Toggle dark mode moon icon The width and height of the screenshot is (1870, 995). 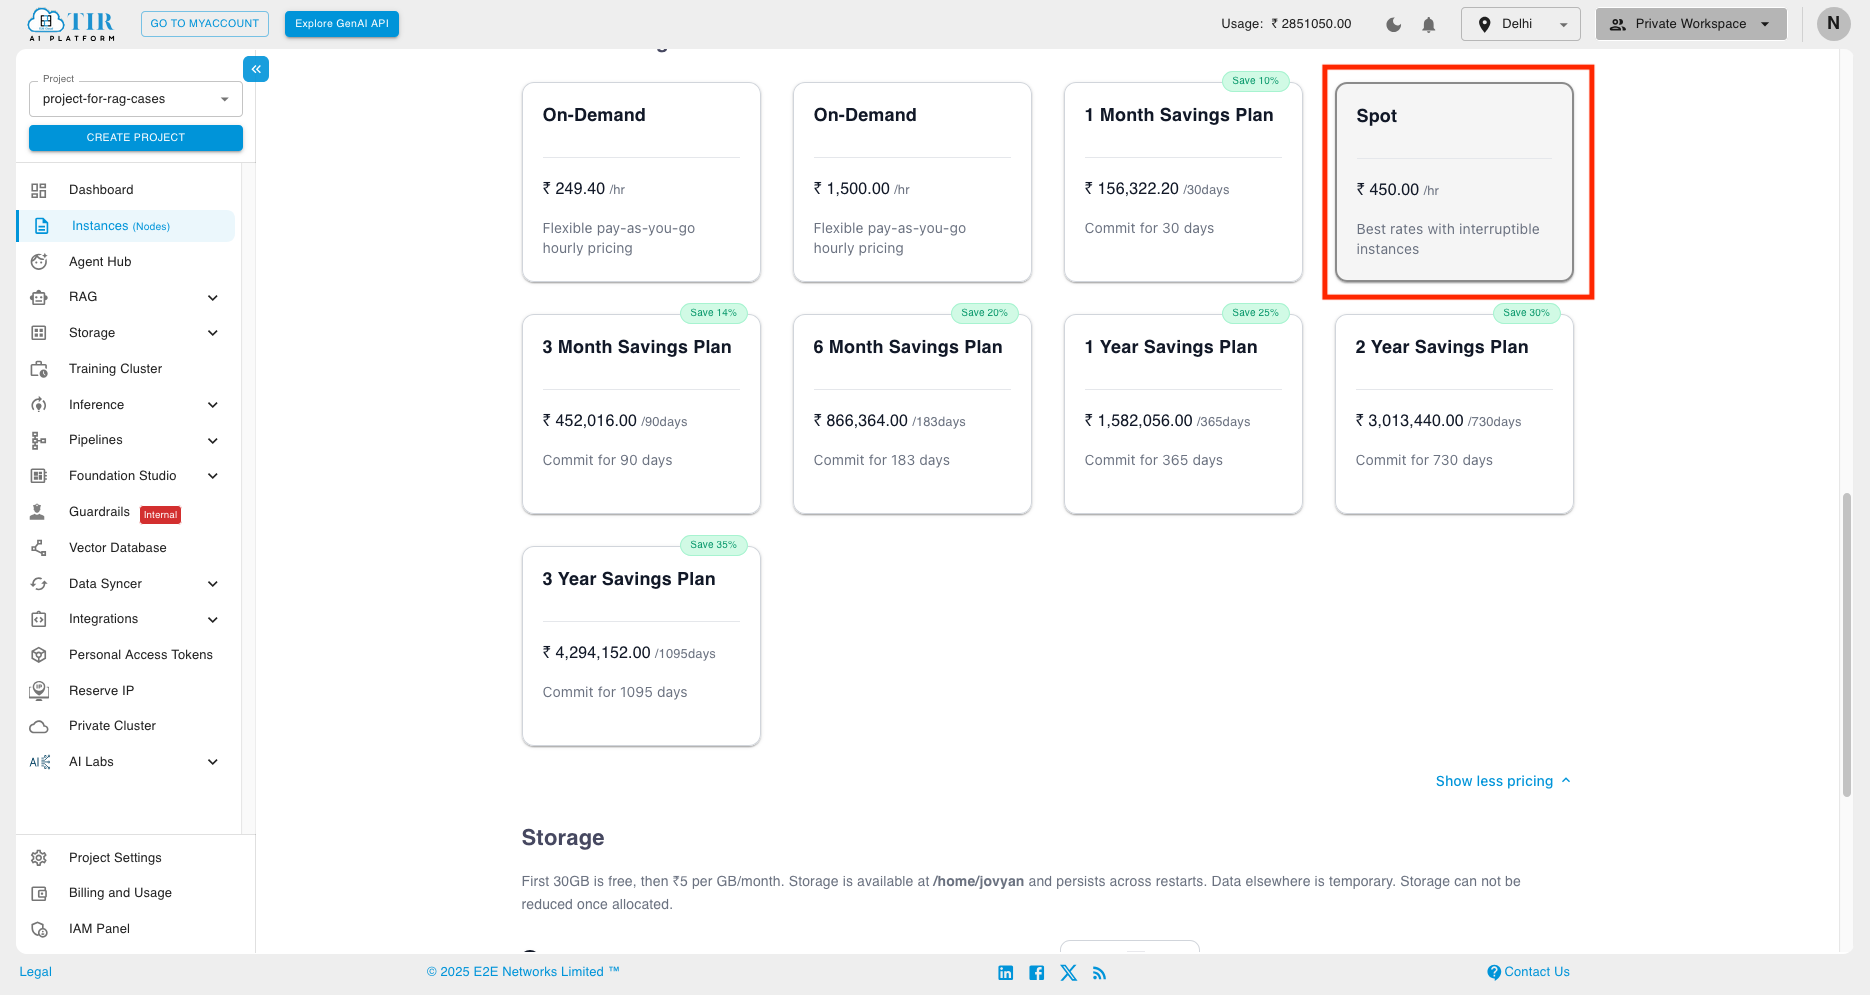[x=1393, y=24]
